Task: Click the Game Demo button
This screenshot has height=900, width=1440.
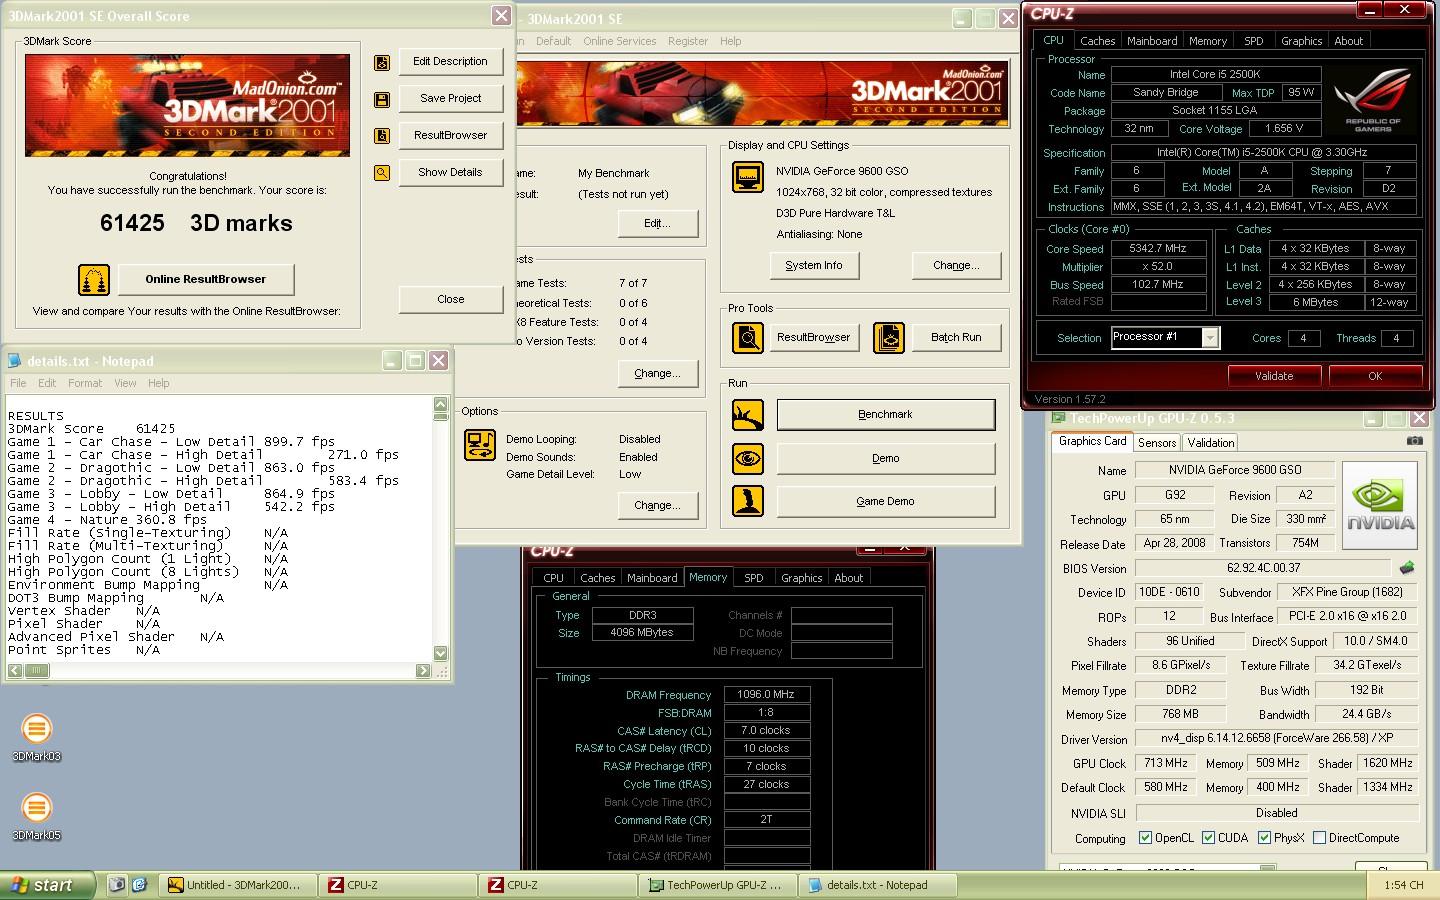Action: click(x=885, y=501)
